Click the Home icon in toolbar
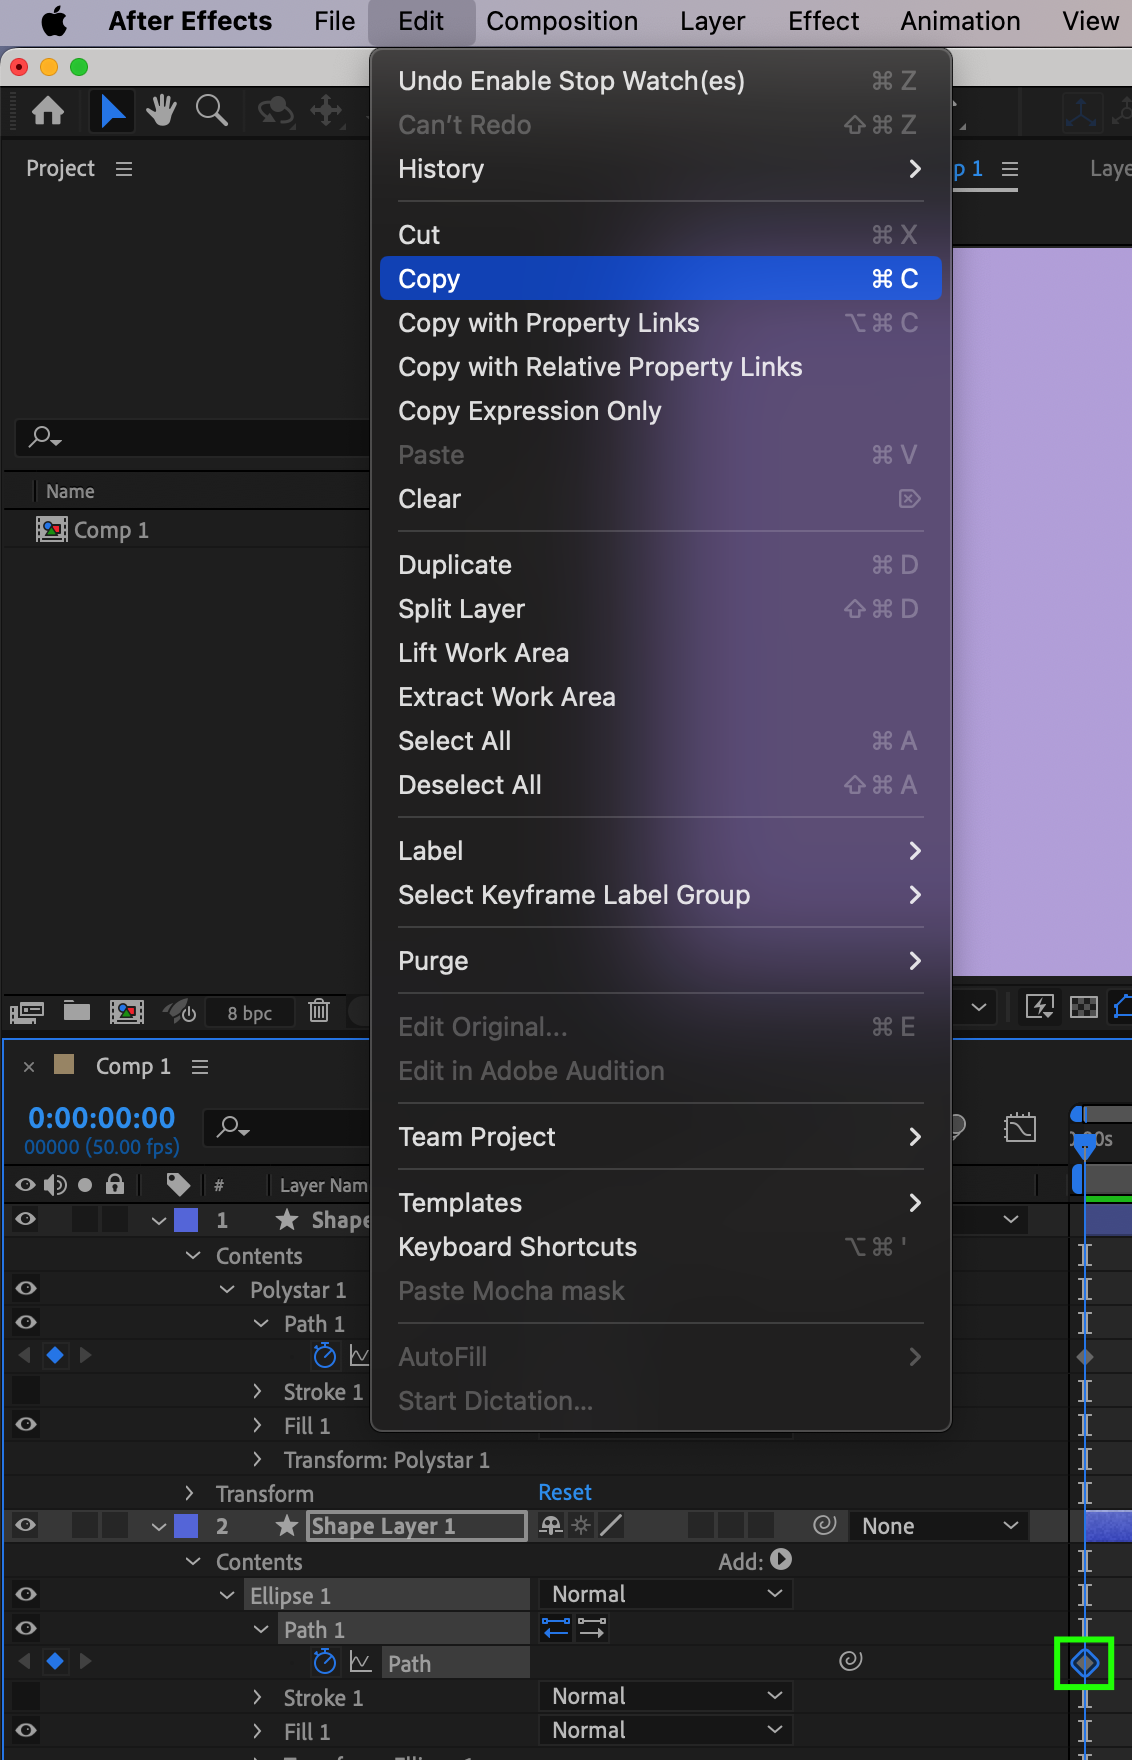The image size is (1132, 1760). point(48,111)
